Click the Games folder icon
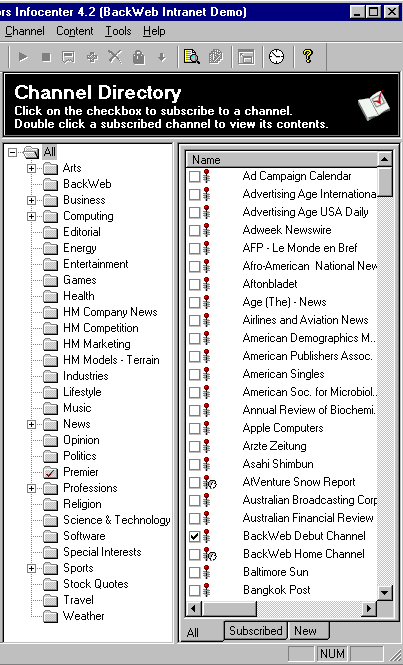 pos(50,280)
